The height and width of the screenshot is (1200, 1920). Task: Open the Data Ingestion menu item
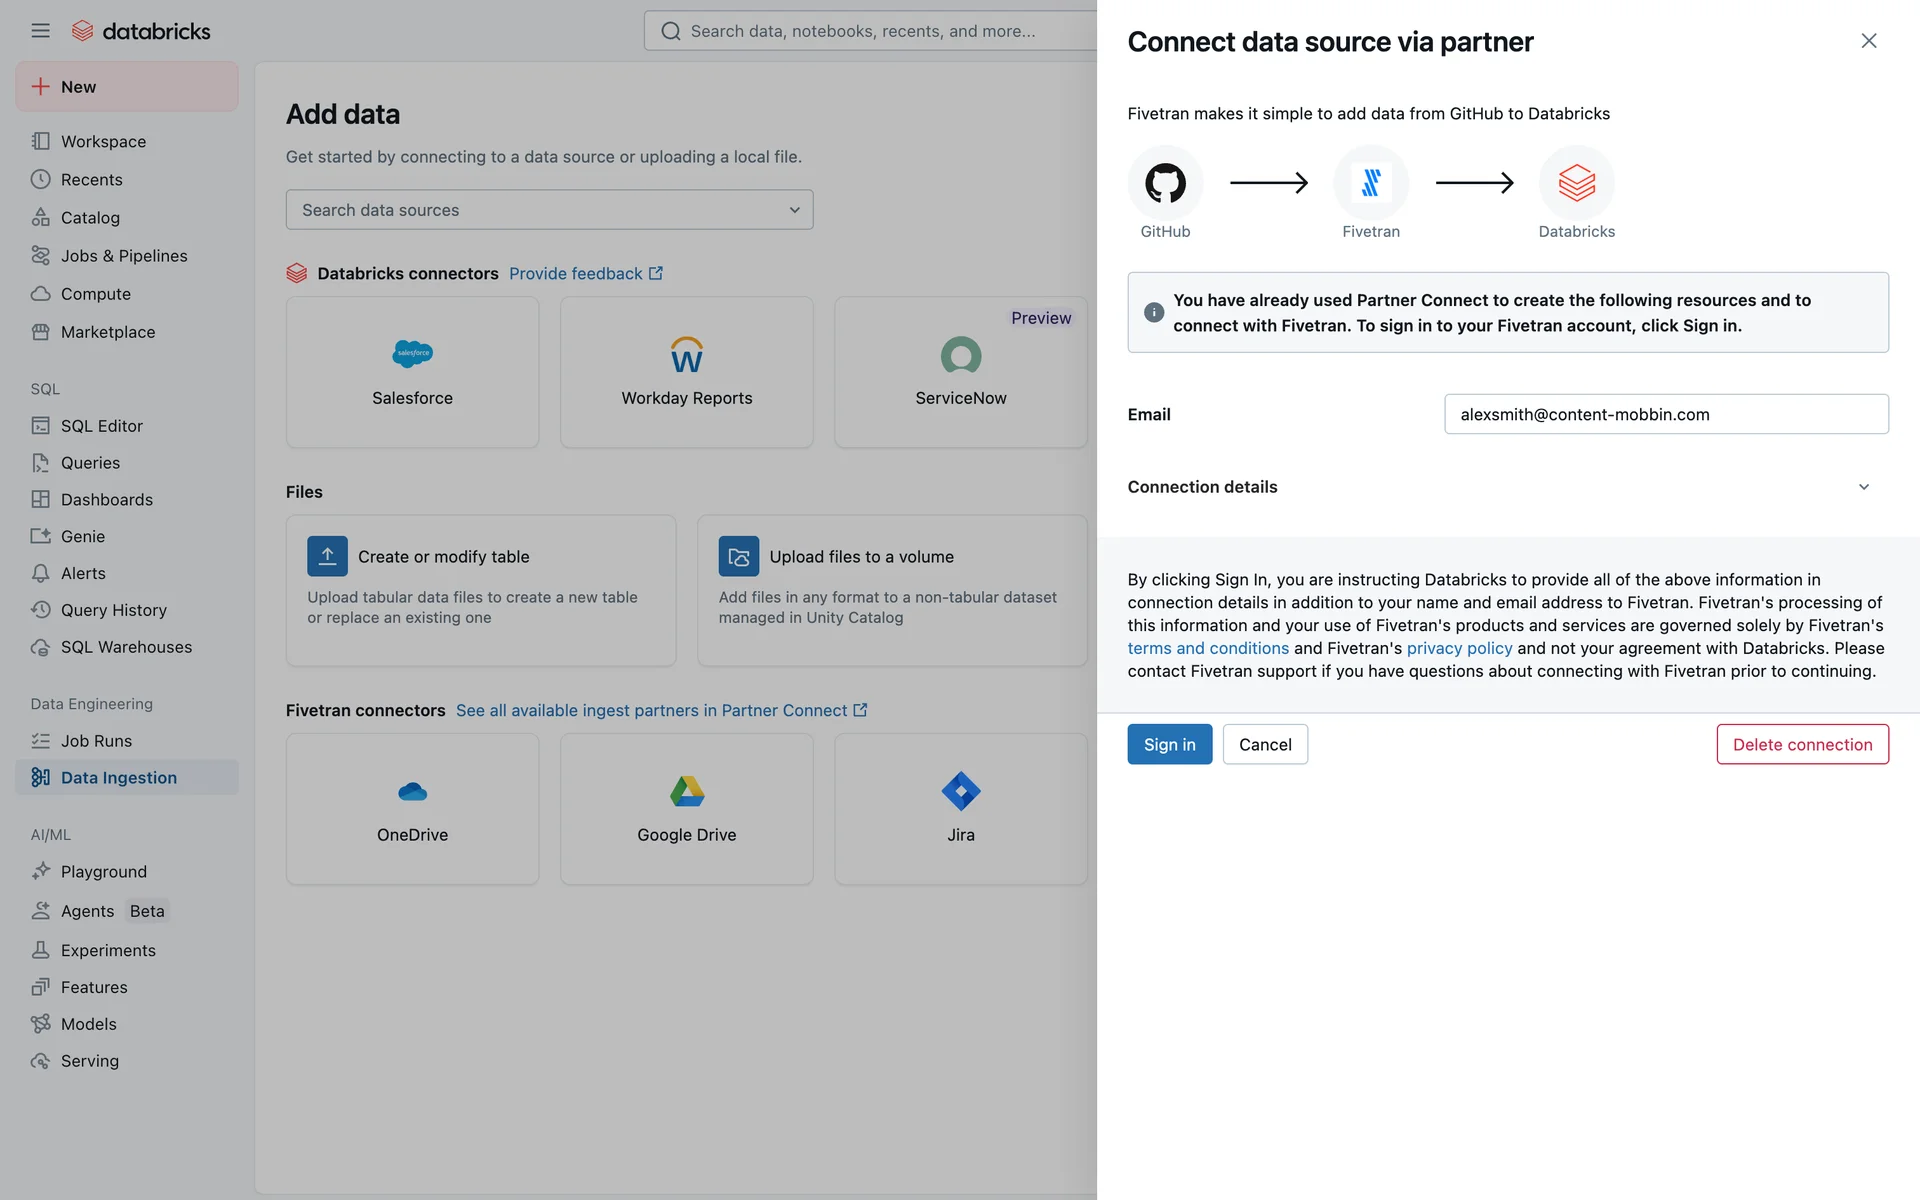point(119,777)
